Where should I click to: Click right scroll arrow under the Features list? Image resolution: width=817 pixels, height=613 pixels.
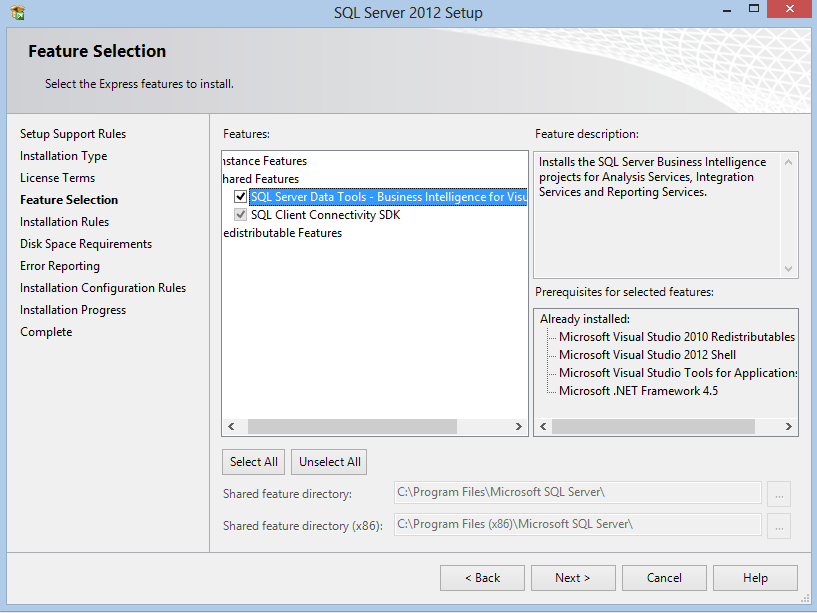[x=518, y=426]
